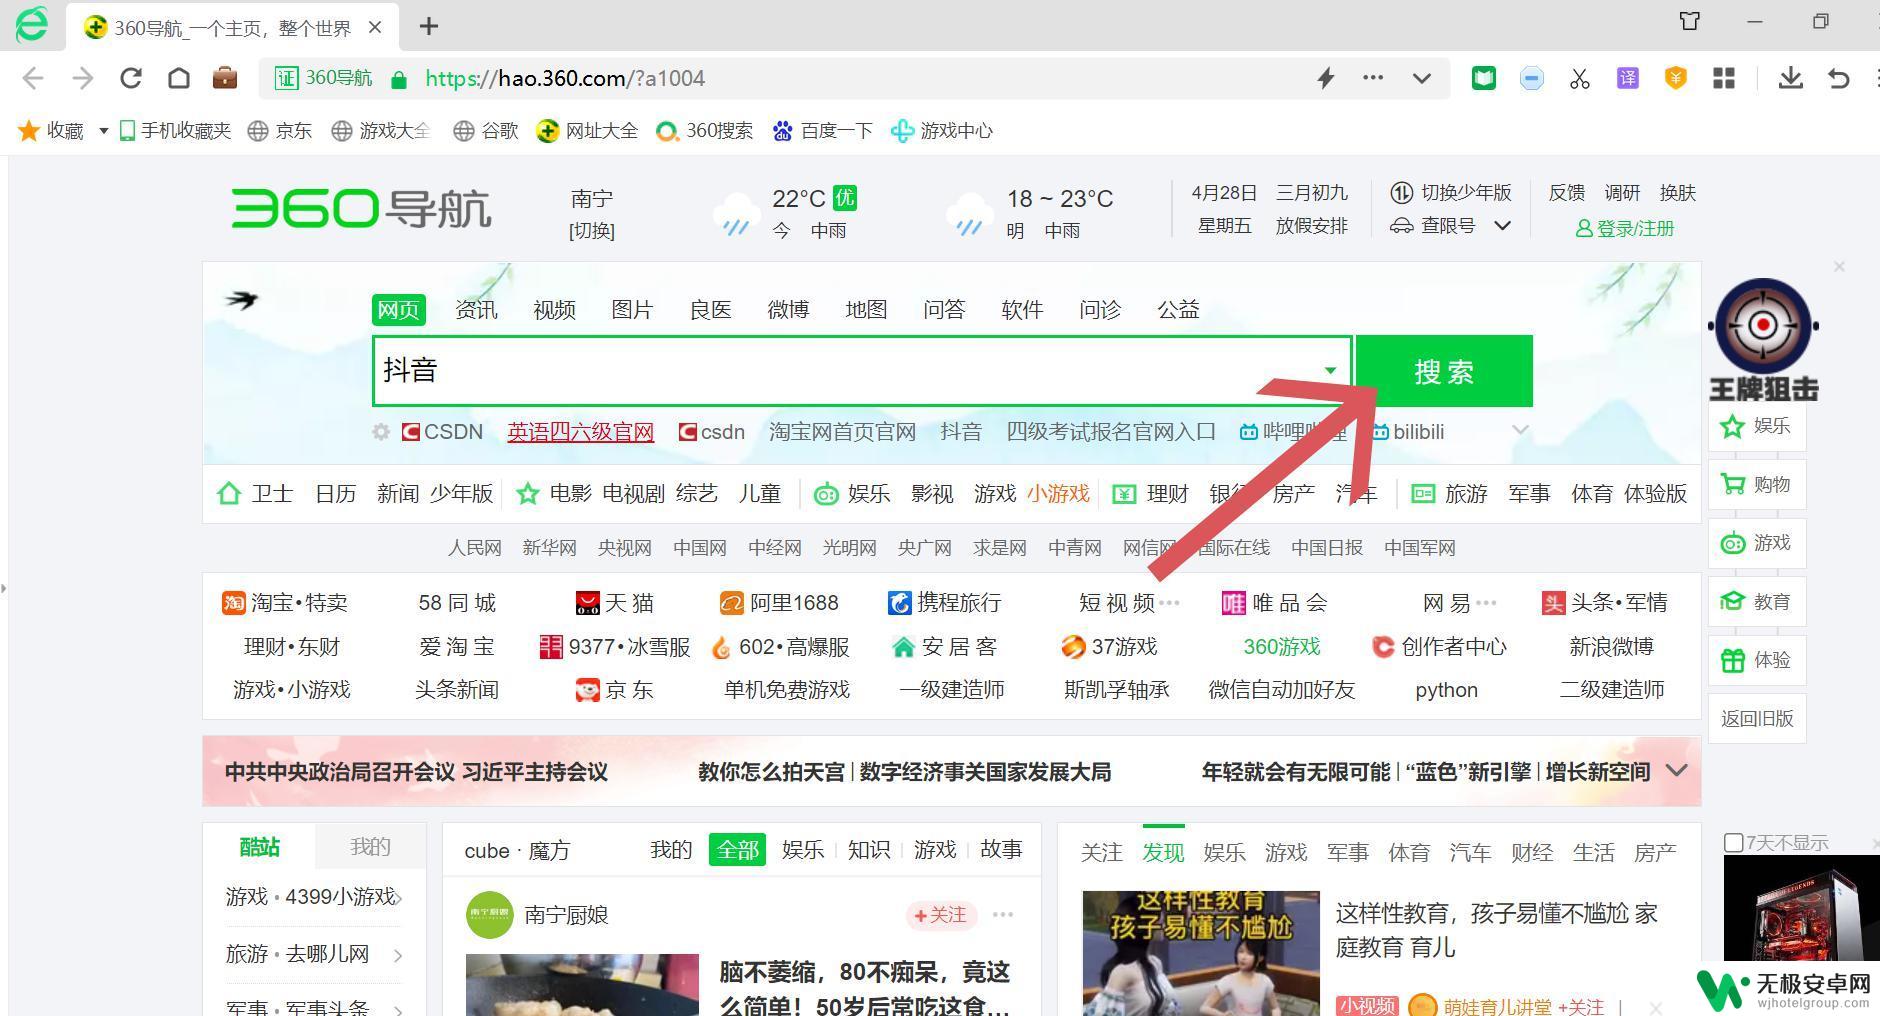Image resolution: width=1880 pixels, height=1016 pixels.
Task: Expand the hot search words chevron
Action: tap(1520, 430)
